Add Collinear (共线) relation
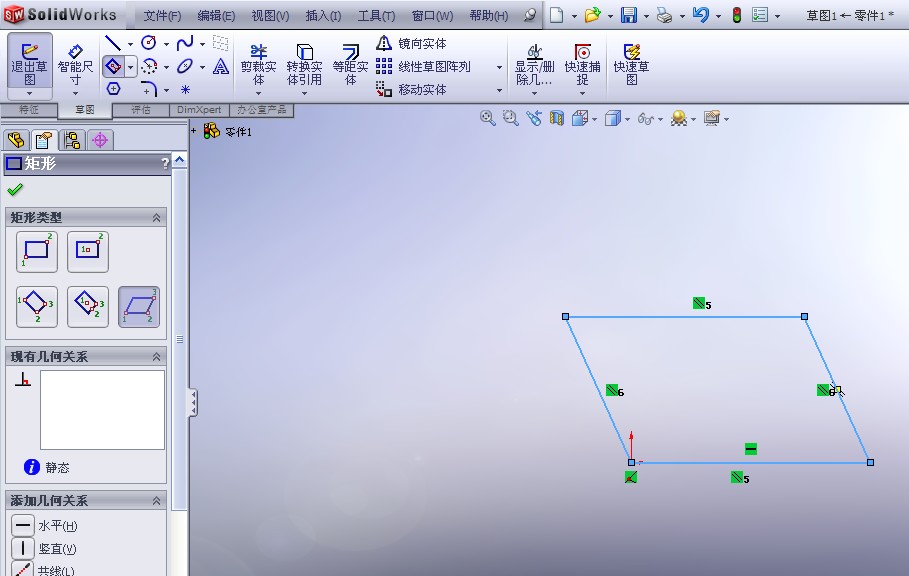The height and width of the screenshot is (576, 909). (43, 570)
